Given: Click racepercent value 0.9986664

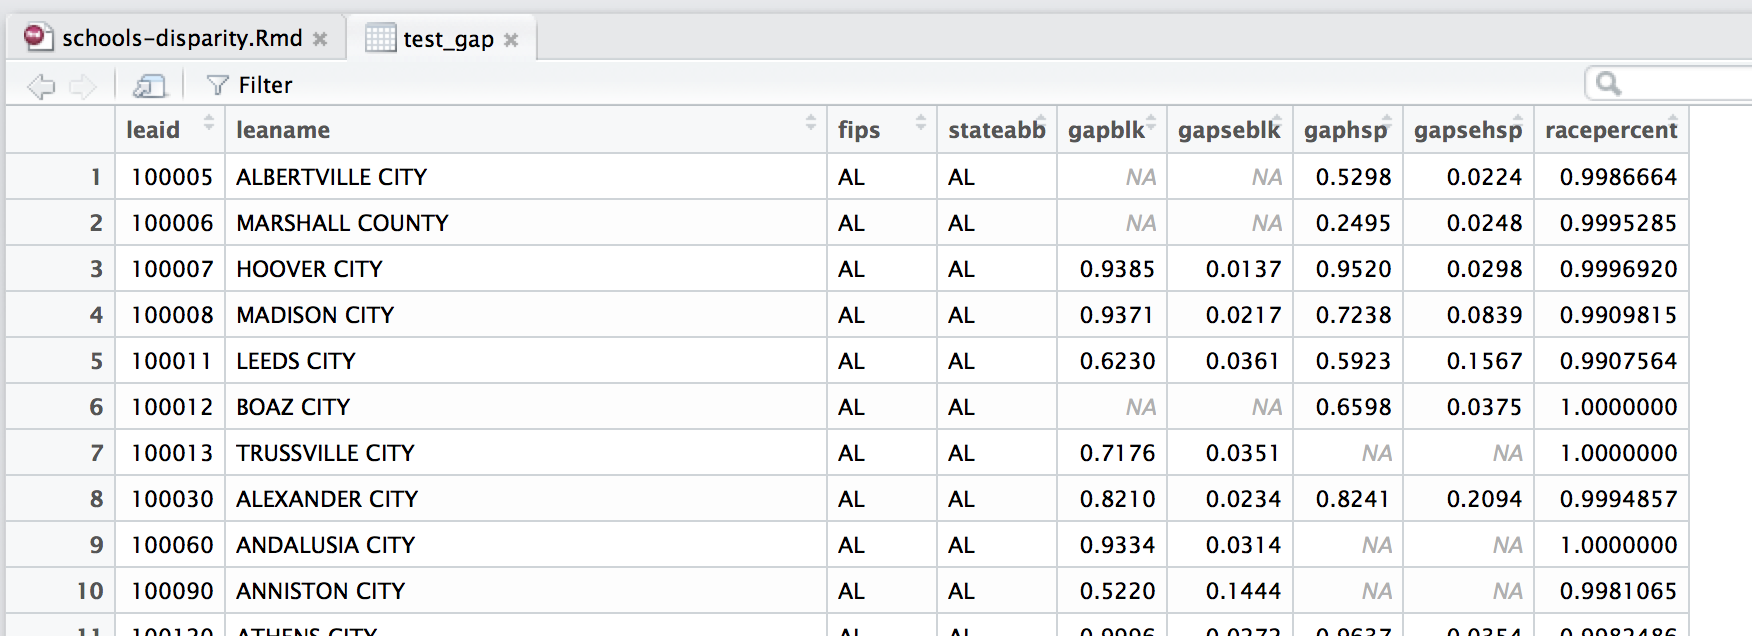Looking at the screenshot, I should pyautogui.click(x=1618, y=177).
